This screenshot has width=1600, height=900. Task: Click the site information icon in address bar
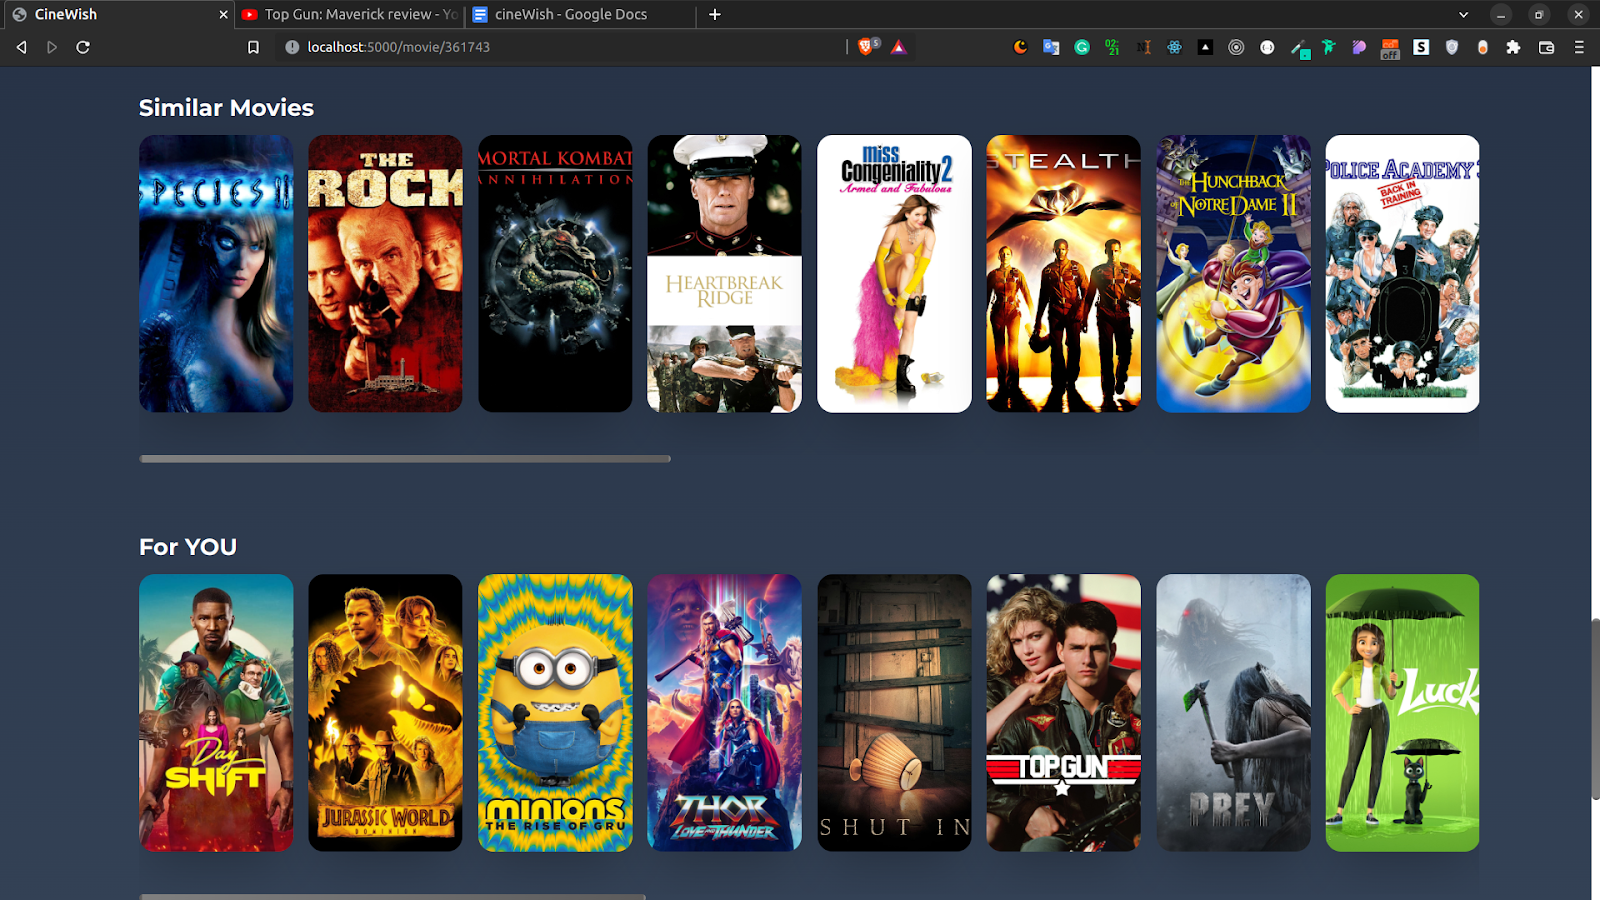click(292, 47)
